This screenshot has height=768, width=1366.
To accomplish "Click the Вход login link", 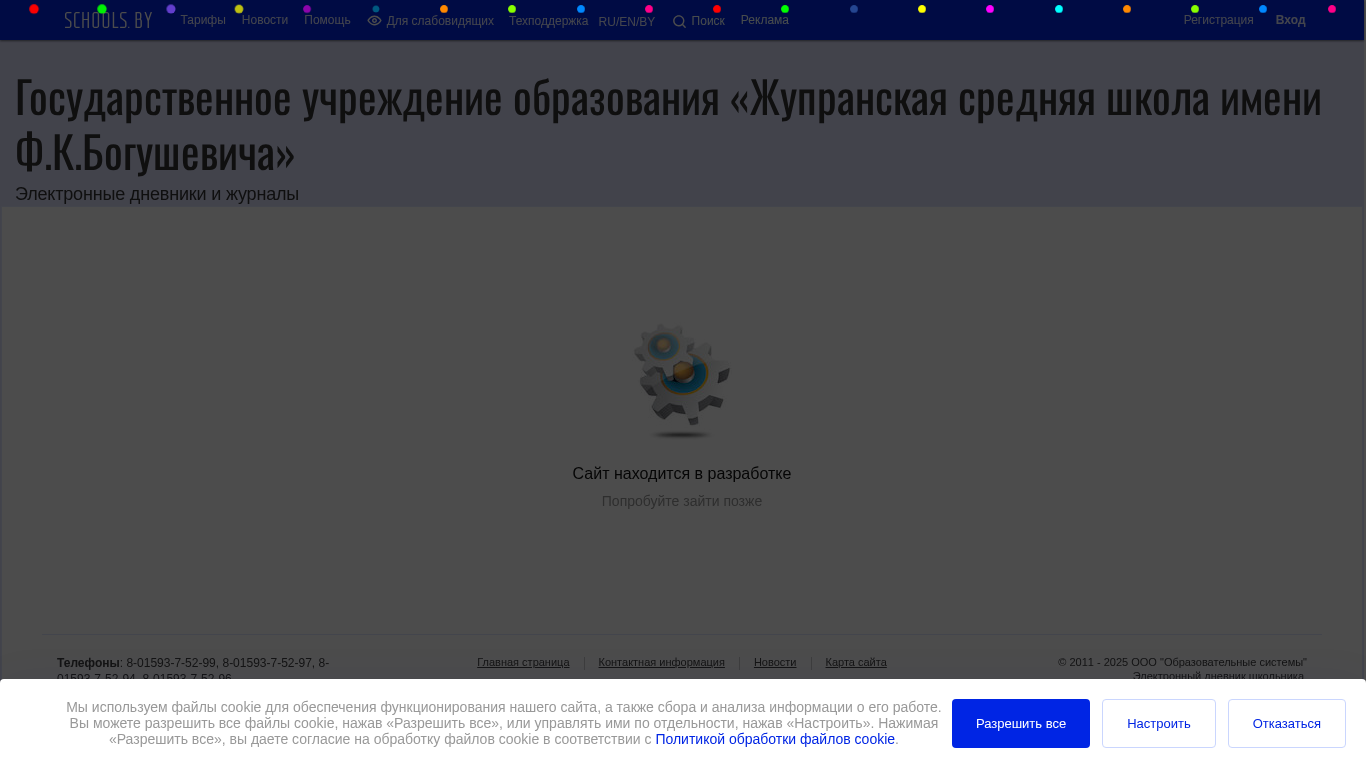I will pyautogui.click(x=1290, y=20).
